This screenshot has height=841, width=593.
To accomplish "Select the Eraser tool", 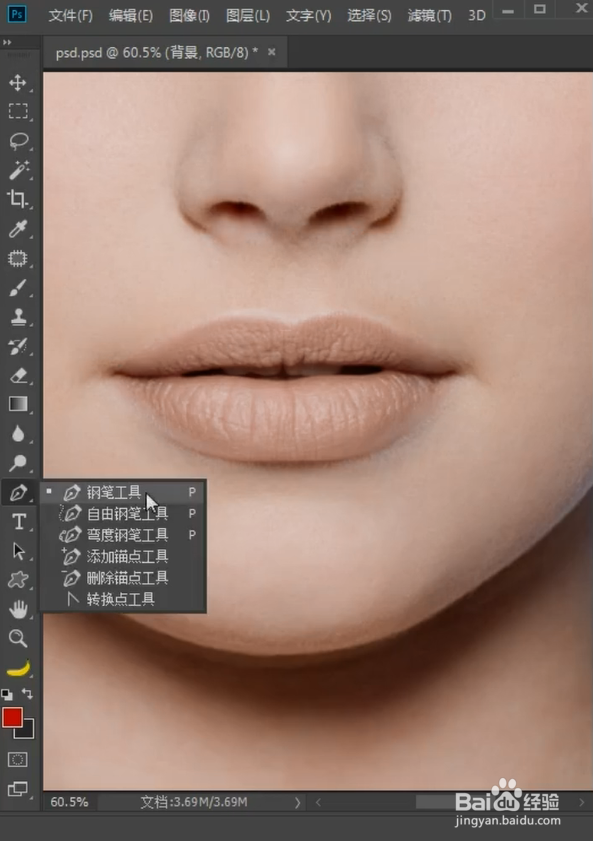I will (x=18, y=375).
